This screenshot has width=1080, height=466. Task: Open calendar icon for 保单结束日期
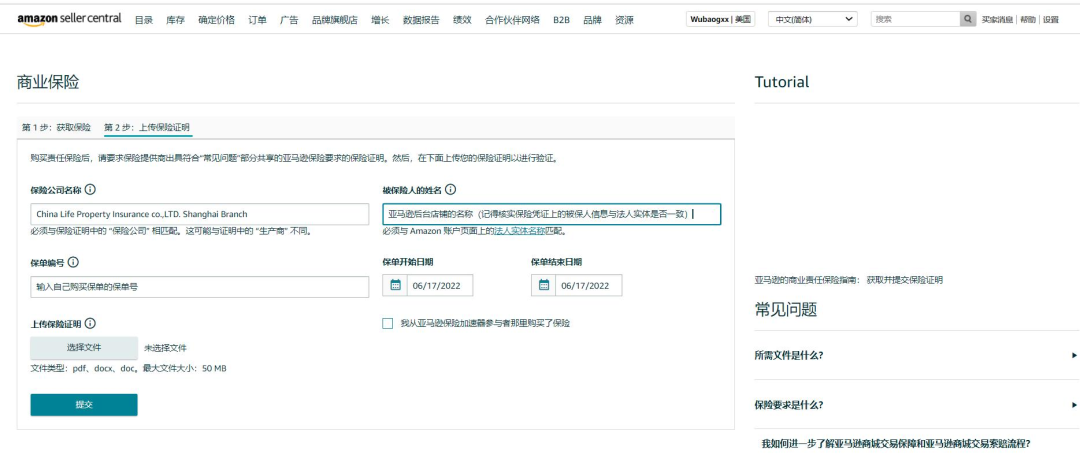click(543, 285)
